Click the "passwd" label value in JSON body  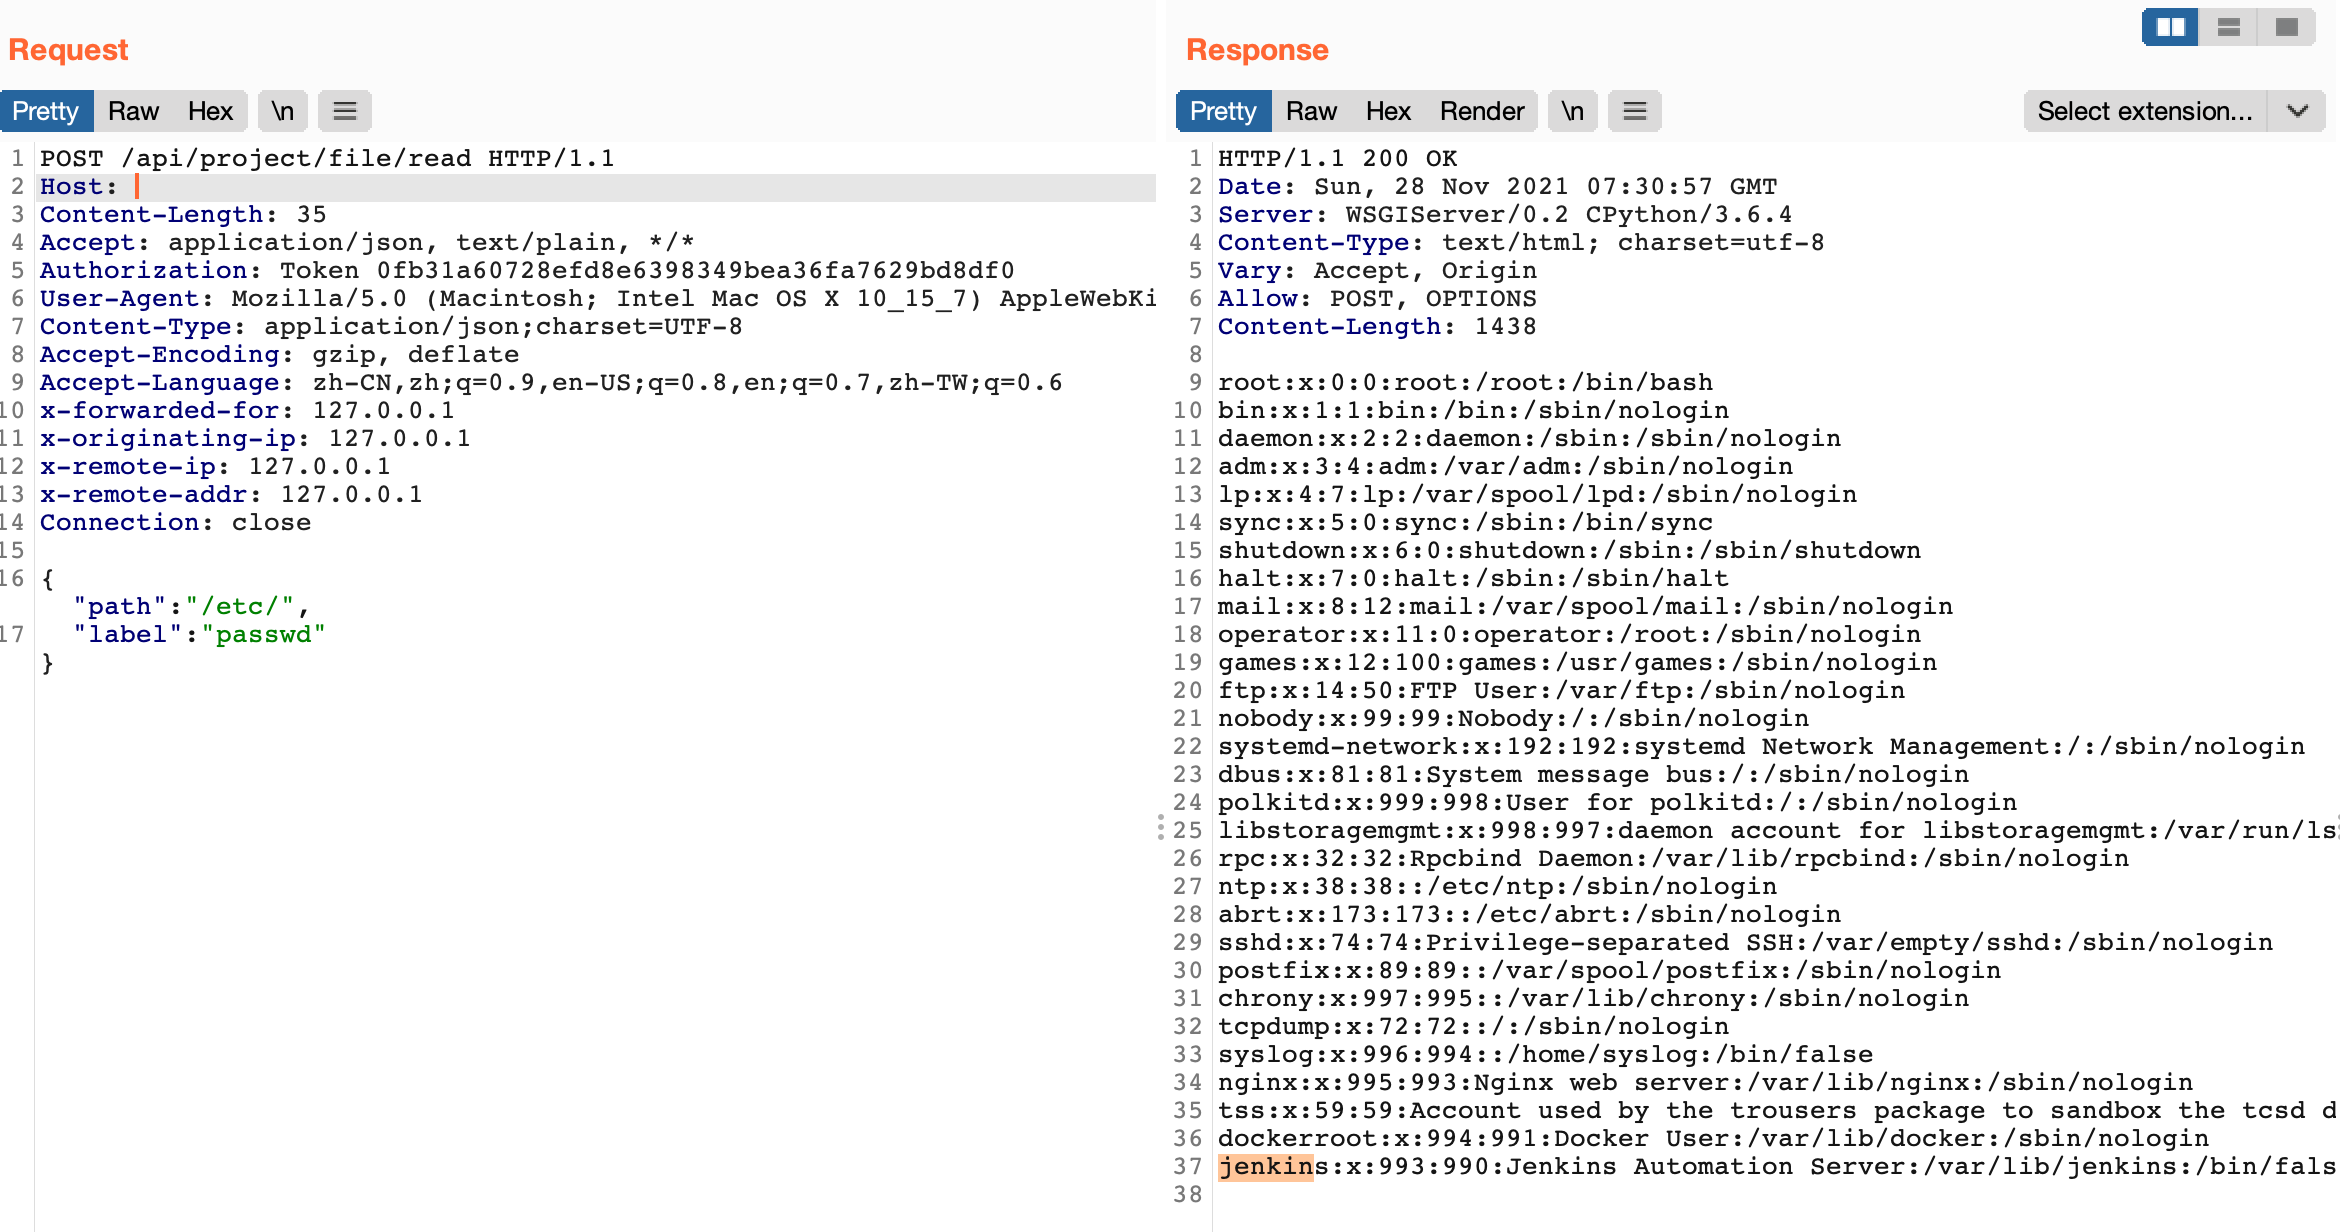(264, 635)
